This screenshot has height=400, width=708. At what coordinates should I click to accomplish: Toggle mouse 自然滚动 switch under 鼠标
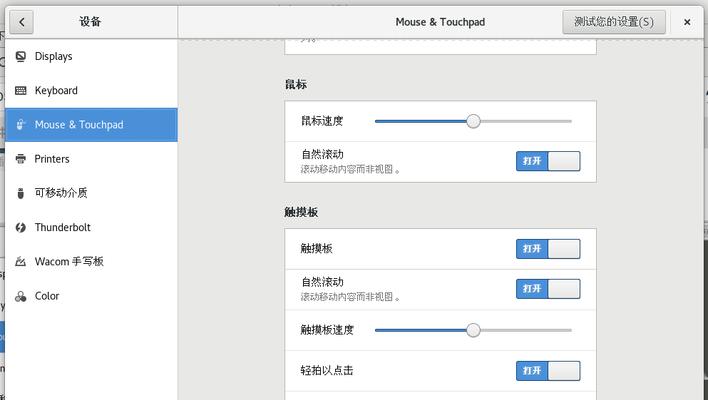click(548, 161)
